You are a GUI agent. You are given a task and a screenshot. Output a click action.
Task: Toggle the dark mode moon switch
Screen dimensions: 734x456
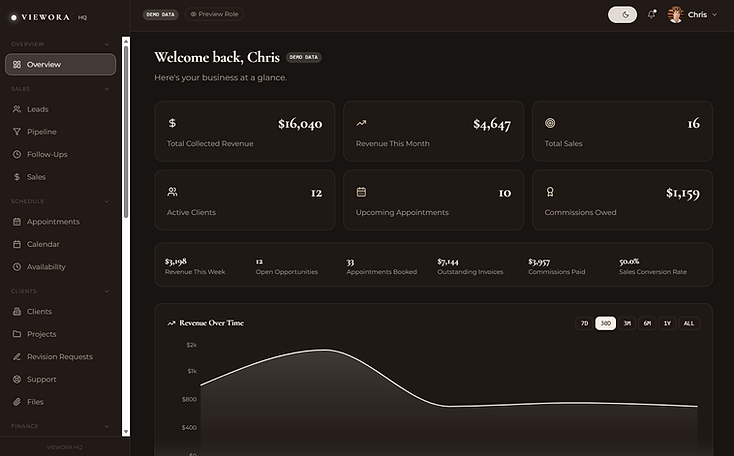click(x=622, y=15)
